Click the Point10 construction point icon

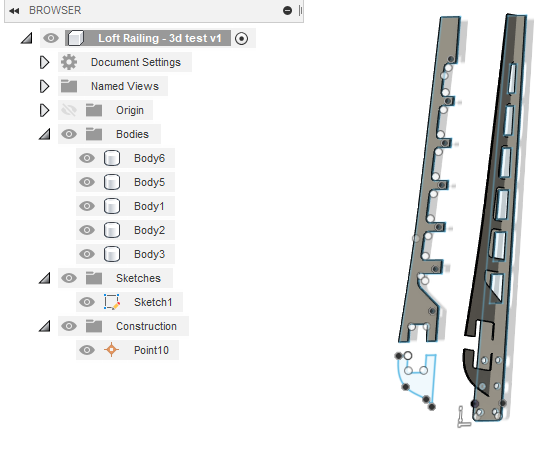[112, 350]
